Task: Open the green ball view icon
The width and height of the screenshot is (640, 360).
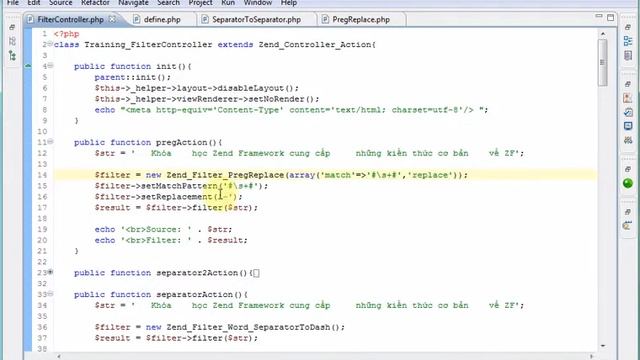Action: click(628, 183)
